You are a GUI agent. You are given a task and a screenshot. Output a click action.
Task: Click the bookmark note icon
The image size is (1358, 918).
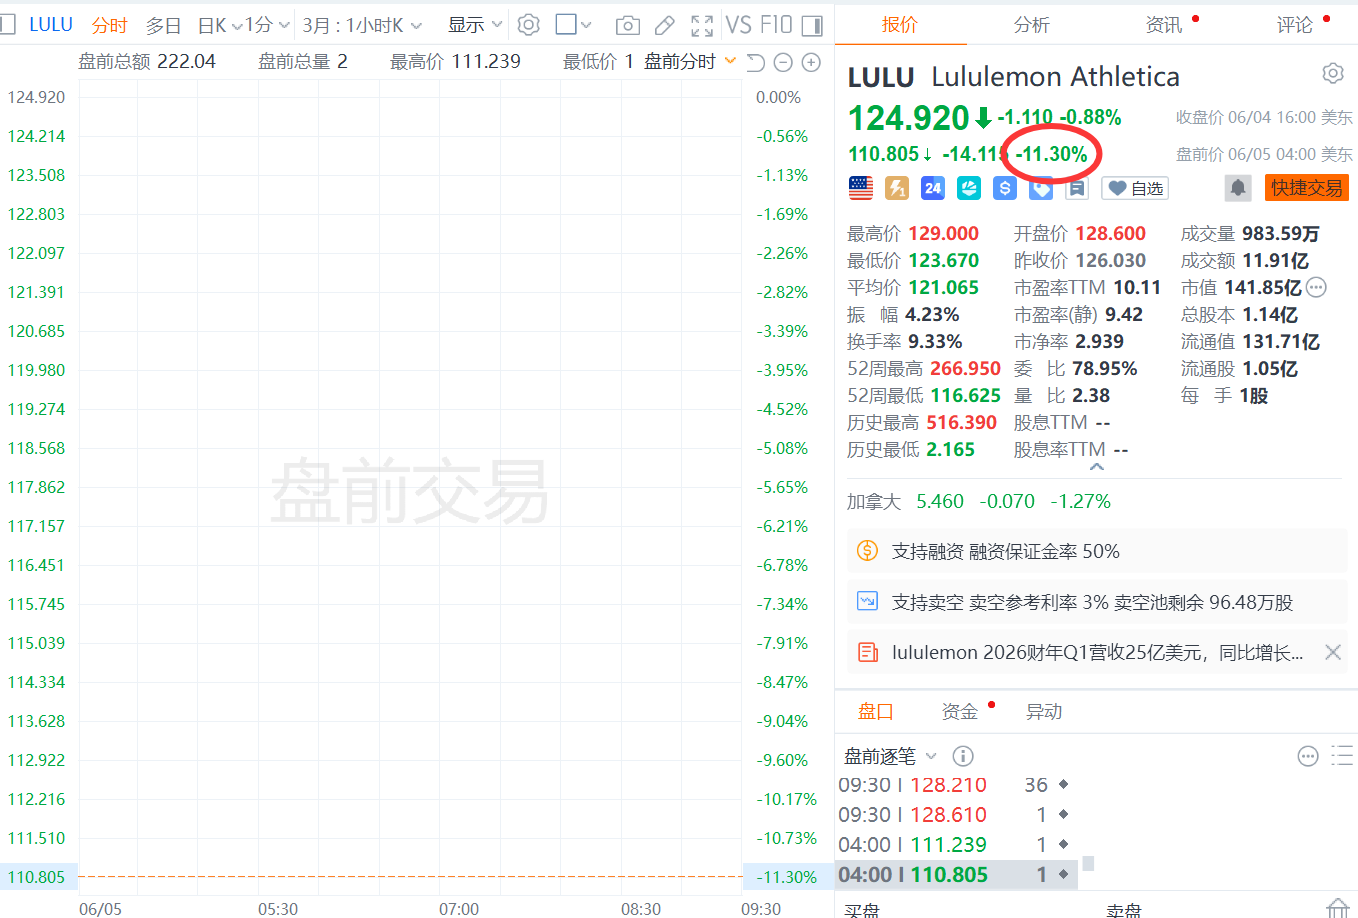(1077, 188)
